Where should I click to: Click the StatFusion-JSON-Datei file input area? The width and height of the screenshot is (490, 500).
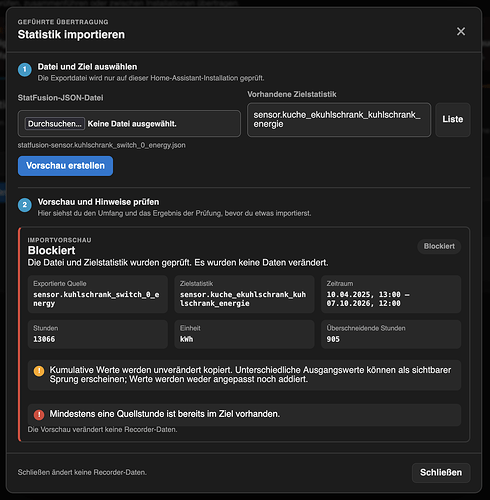click(x=129, y=124)
